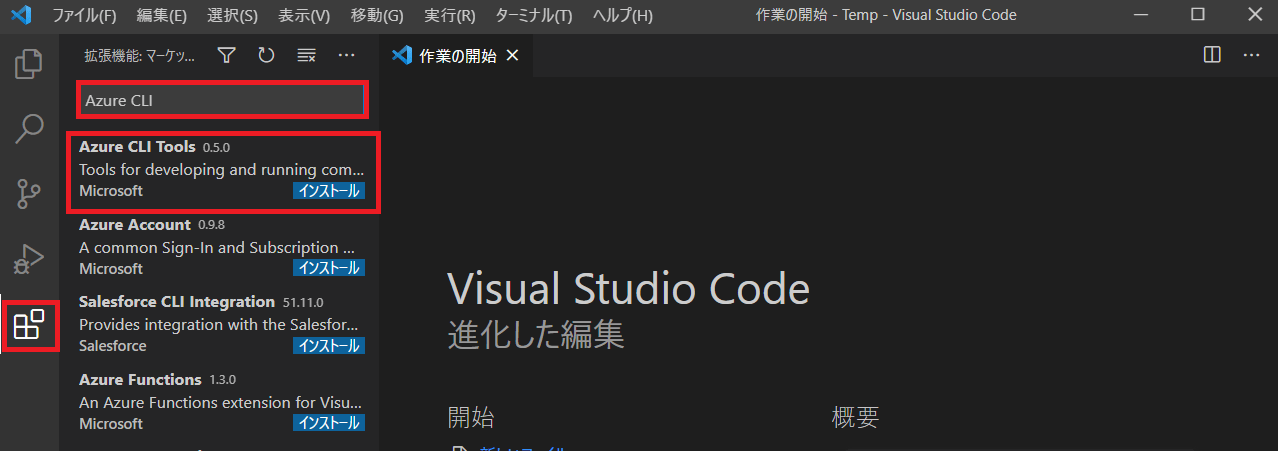Click the 進化した編集 subtitle
The width and height of the screenshot is (1278, 451).
[536, 334]
